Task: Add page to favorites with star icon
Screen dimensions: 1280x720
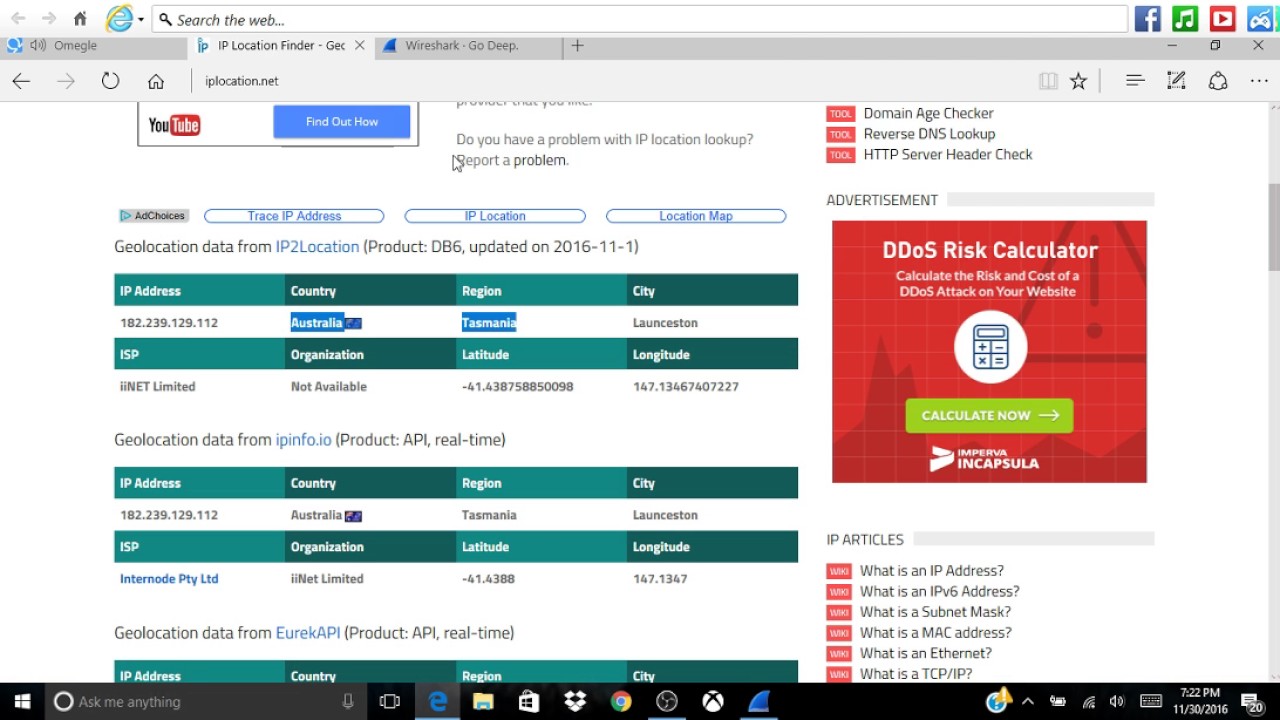Action: click(1078, 81)
